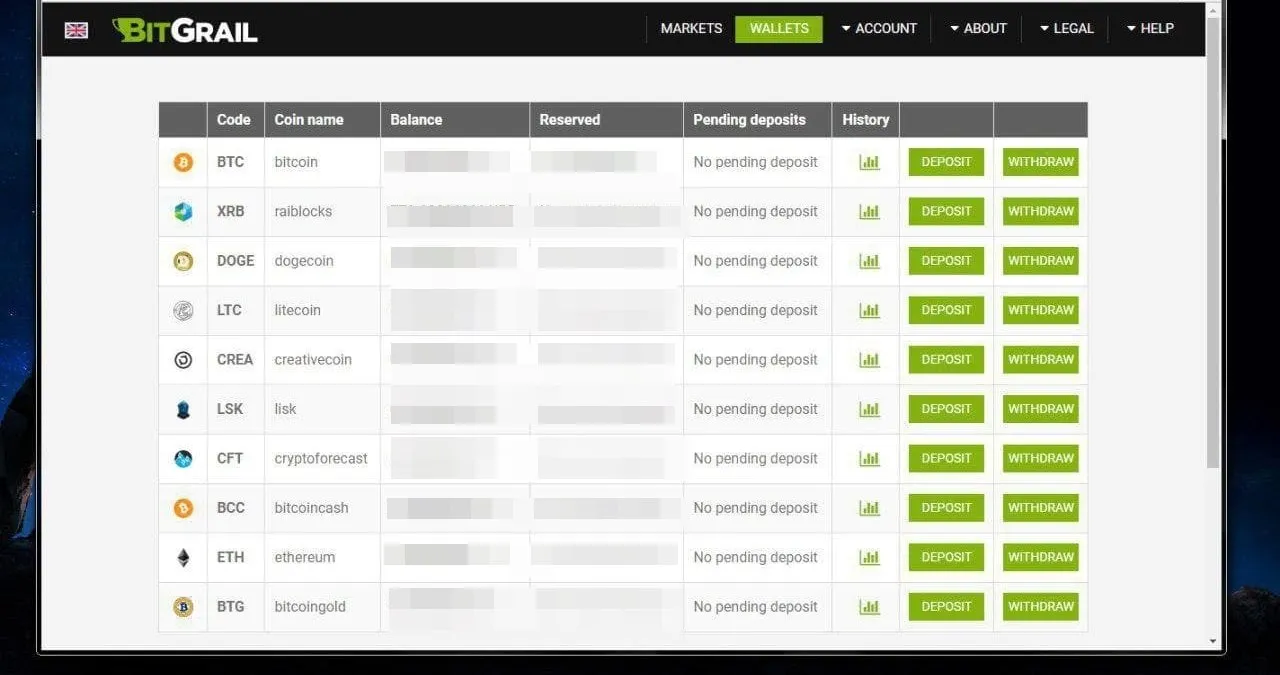Open the history chart for ETH
1280x675 pixels.
point(869,557)
